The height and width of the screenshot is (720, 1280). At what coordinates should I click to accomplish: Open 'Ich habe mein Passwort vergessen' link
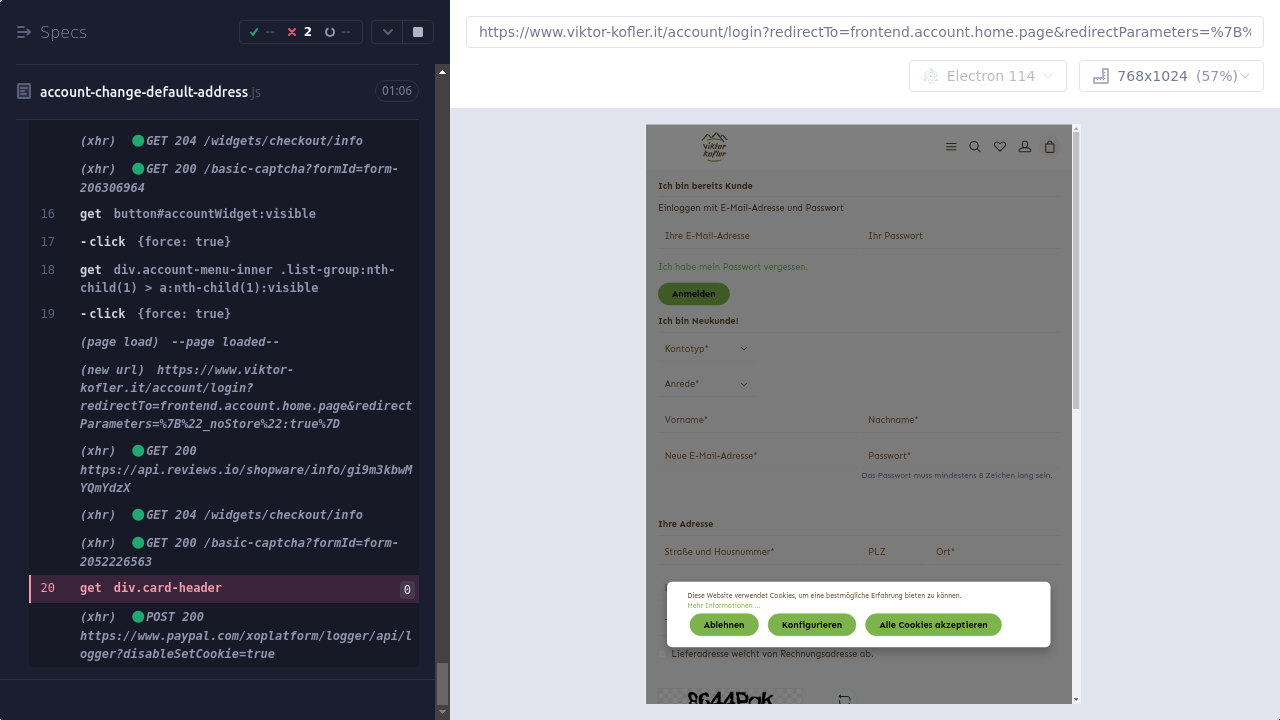tap(732, 267)
